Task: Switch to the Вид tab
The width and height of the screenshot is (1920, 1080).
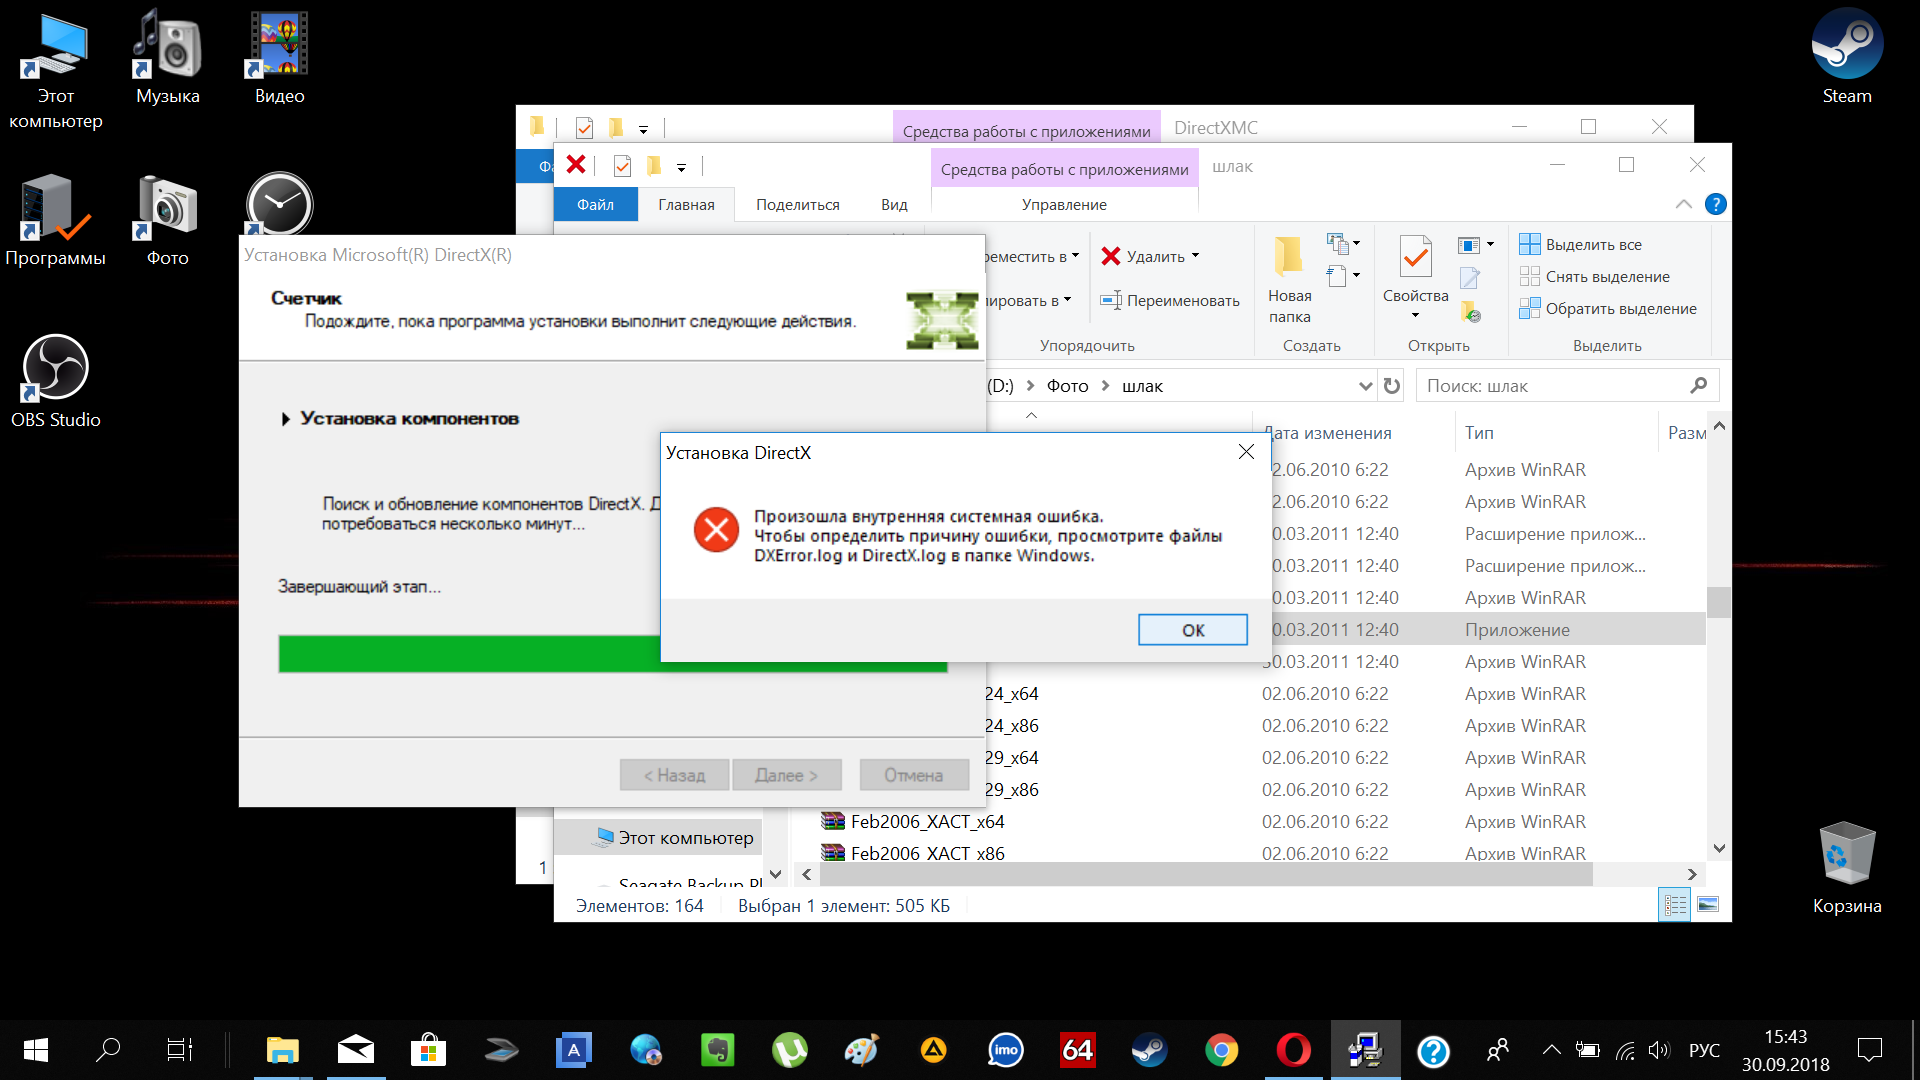Action: click(894, 204)
